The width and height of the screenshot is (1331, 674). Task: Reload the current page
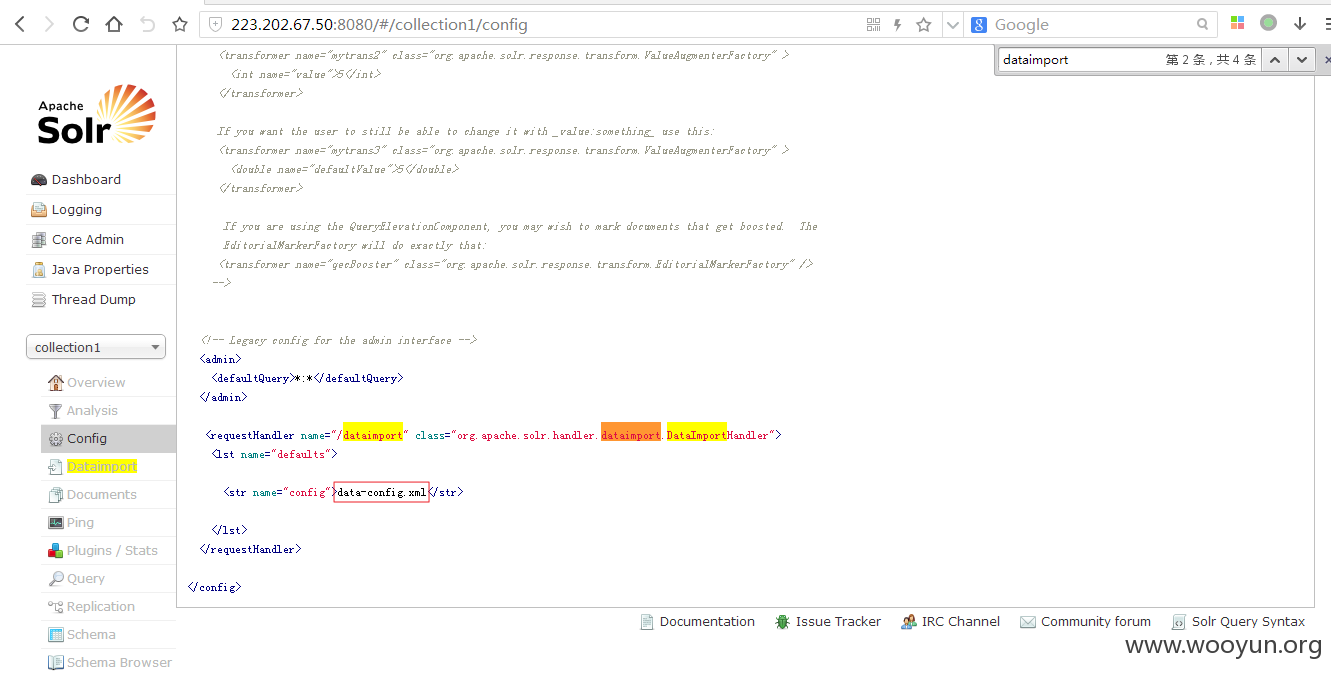pos(81,24)
